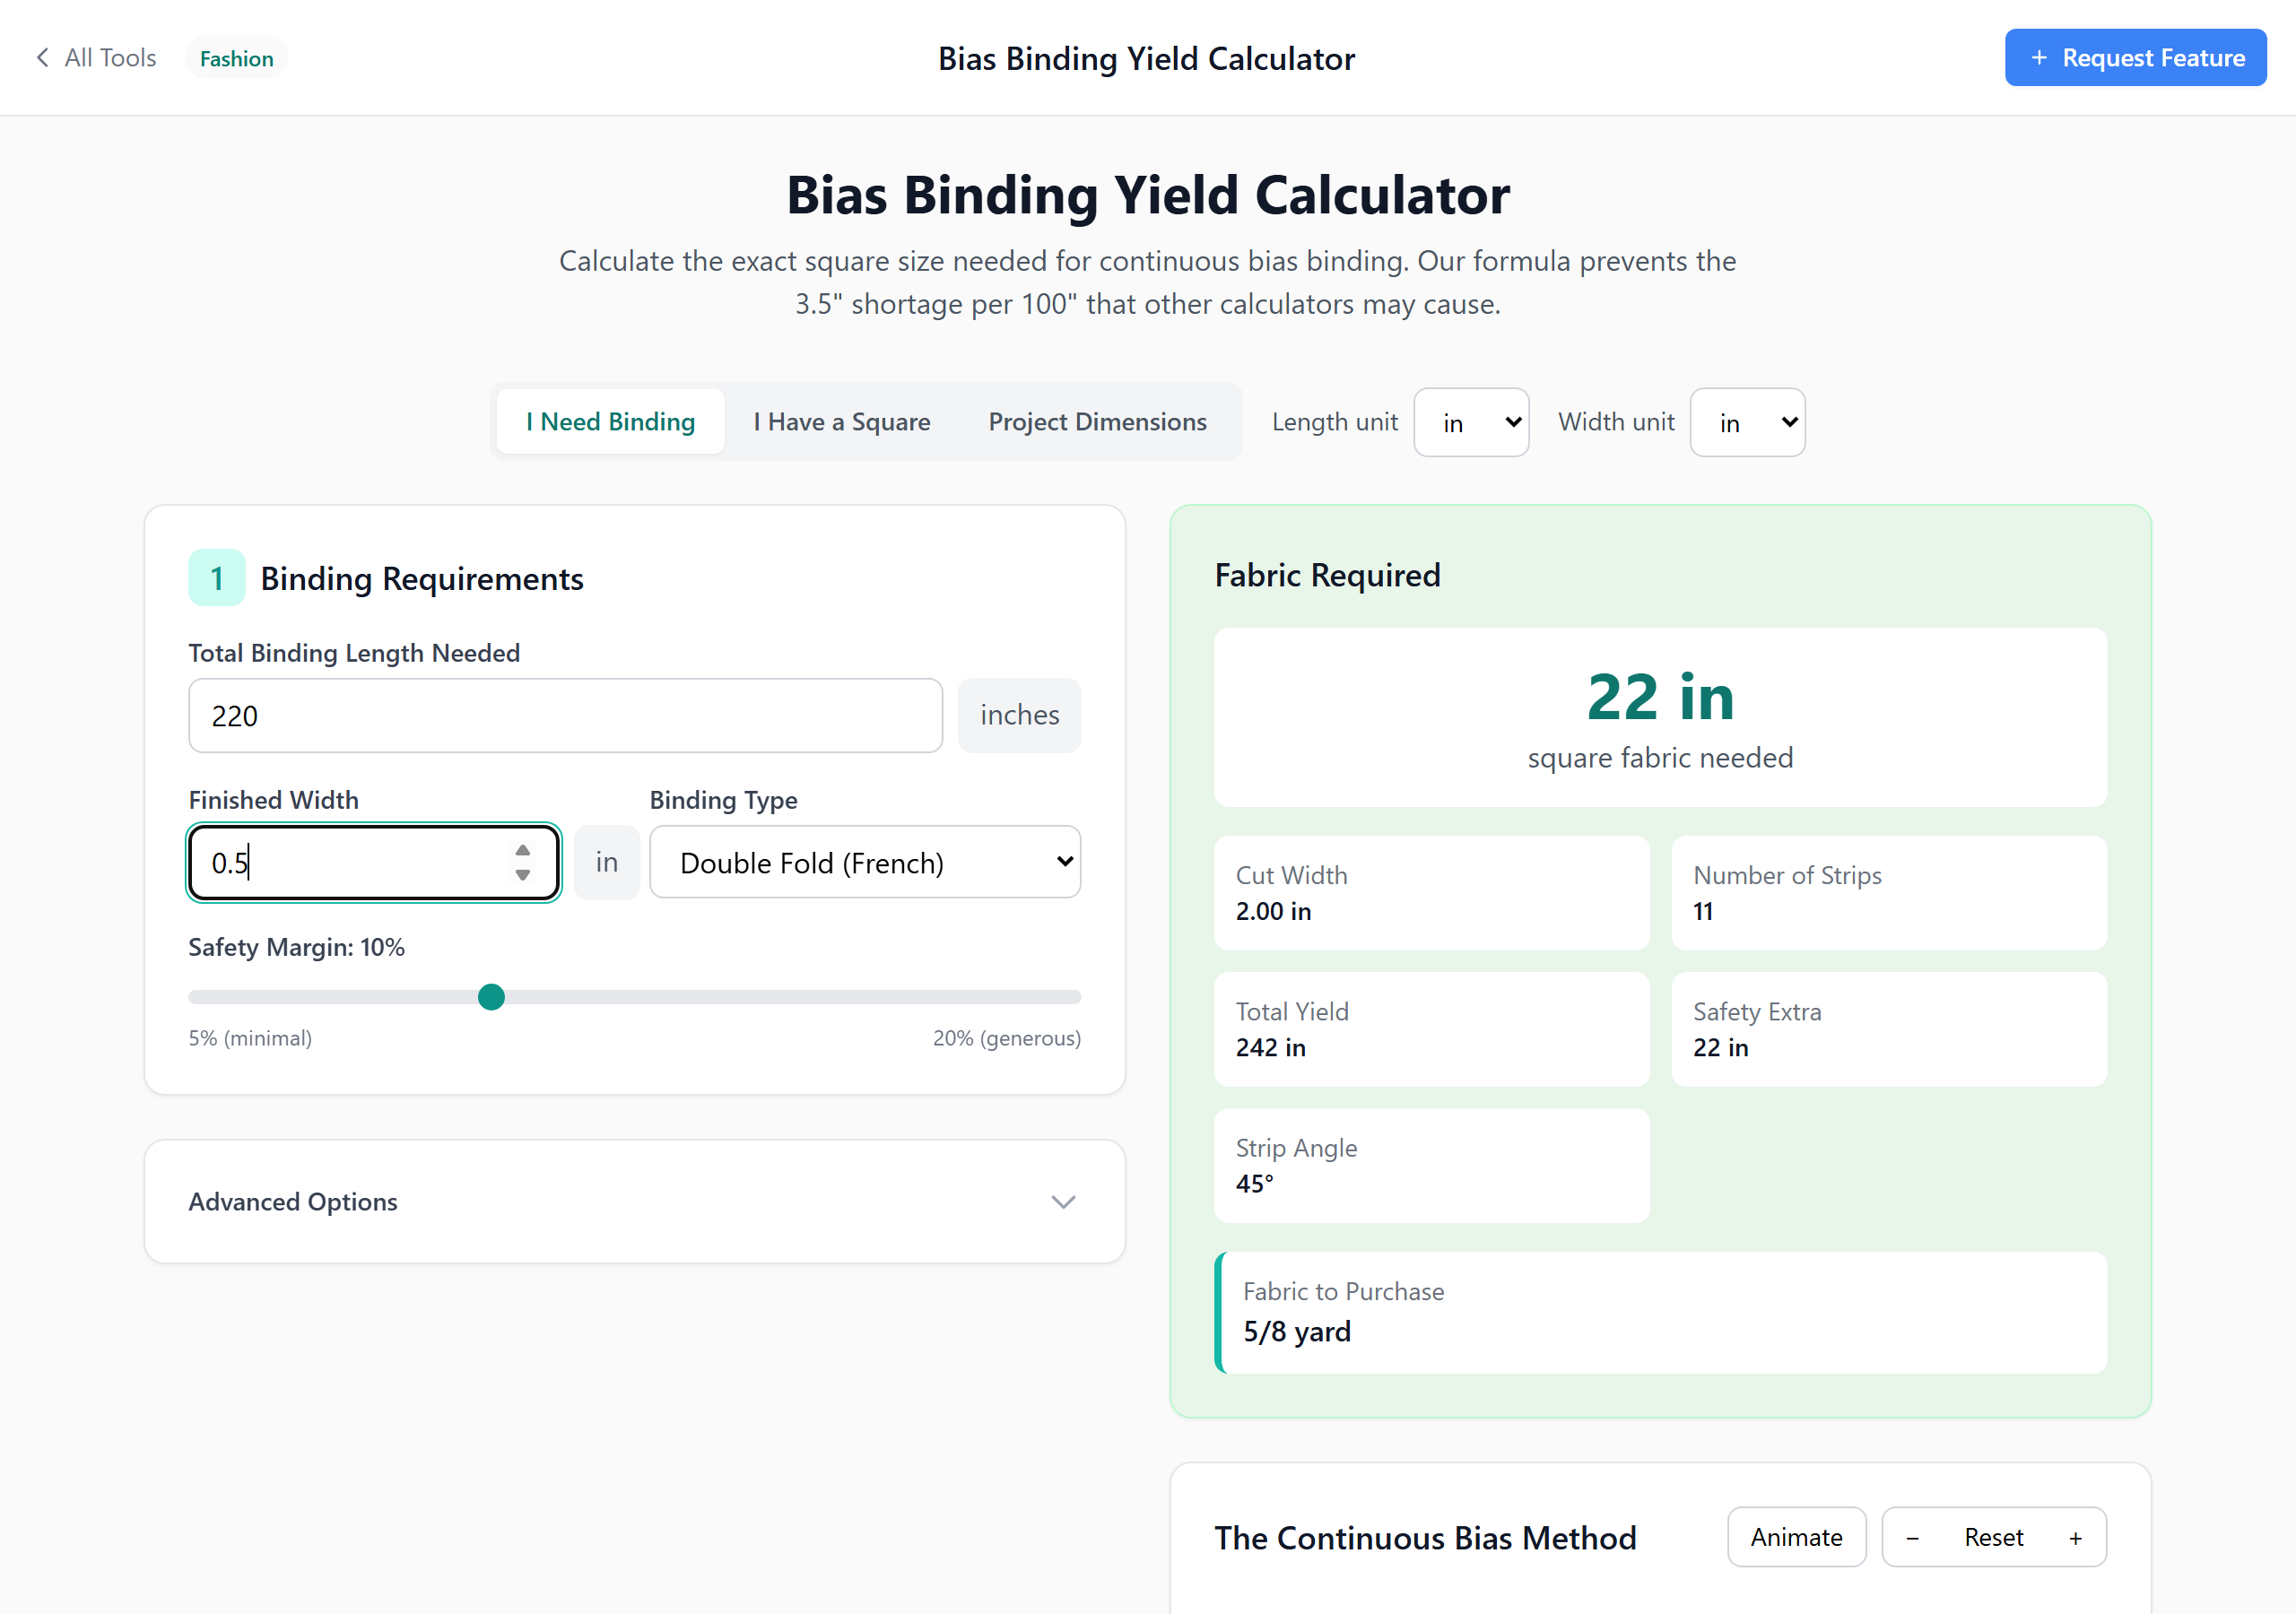The height and width of the screenshot is (1614, 2296).
Task: Select the I Need Binding tab
Action: (610, 421)
